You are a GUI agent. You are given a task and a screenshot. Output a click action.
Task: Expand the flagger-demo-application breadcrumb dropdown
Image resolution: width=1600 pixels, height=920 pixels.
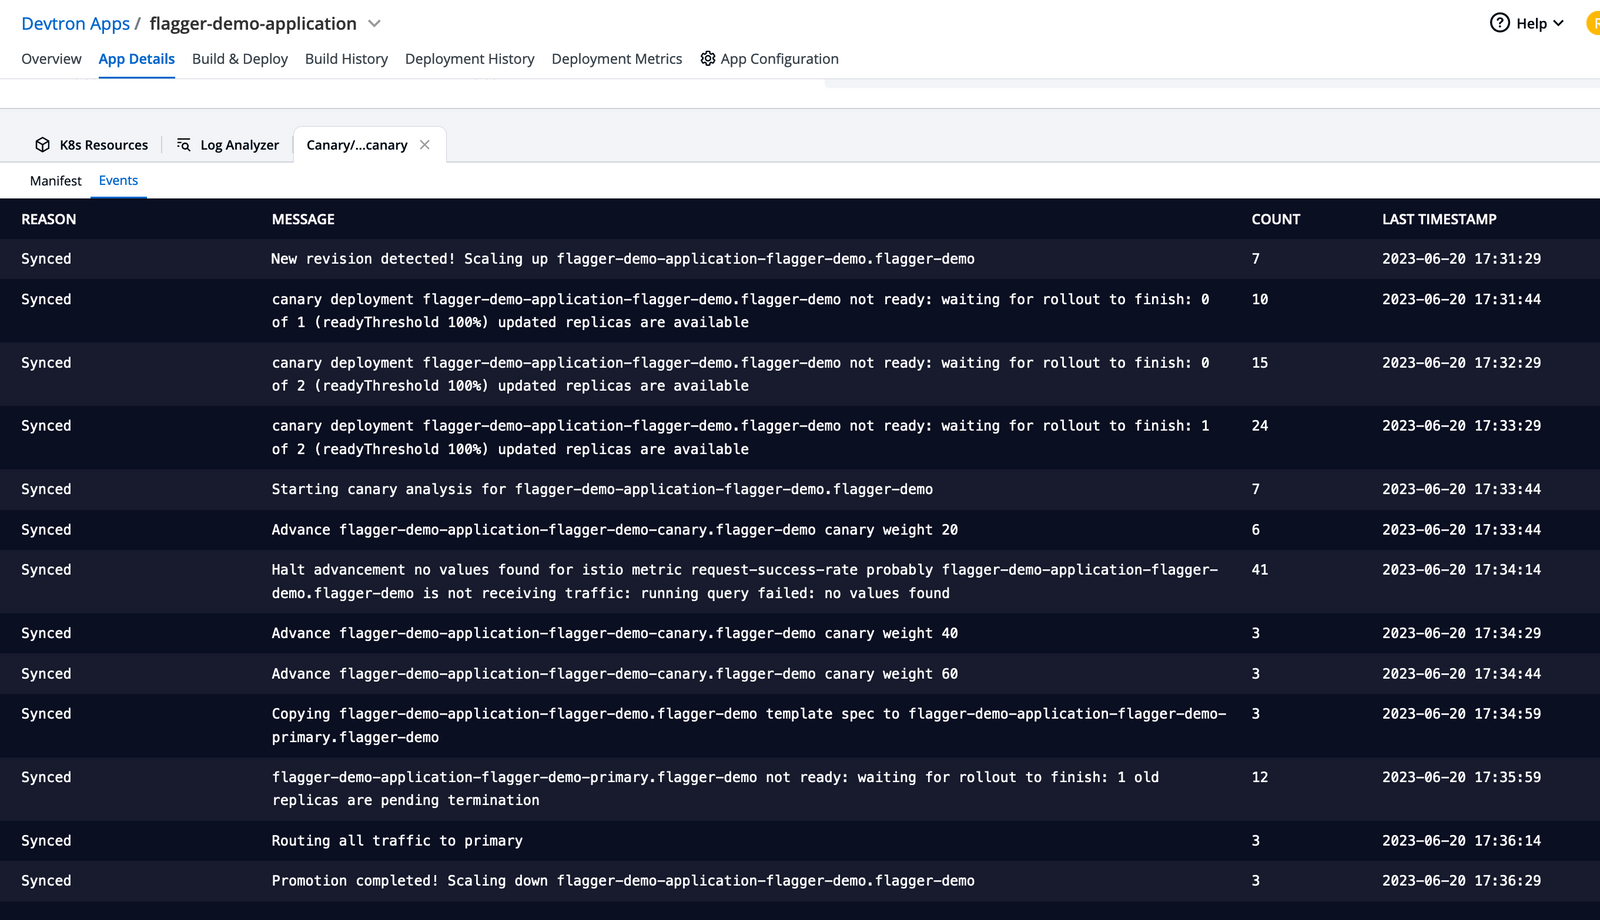click(x=374, y=23)
